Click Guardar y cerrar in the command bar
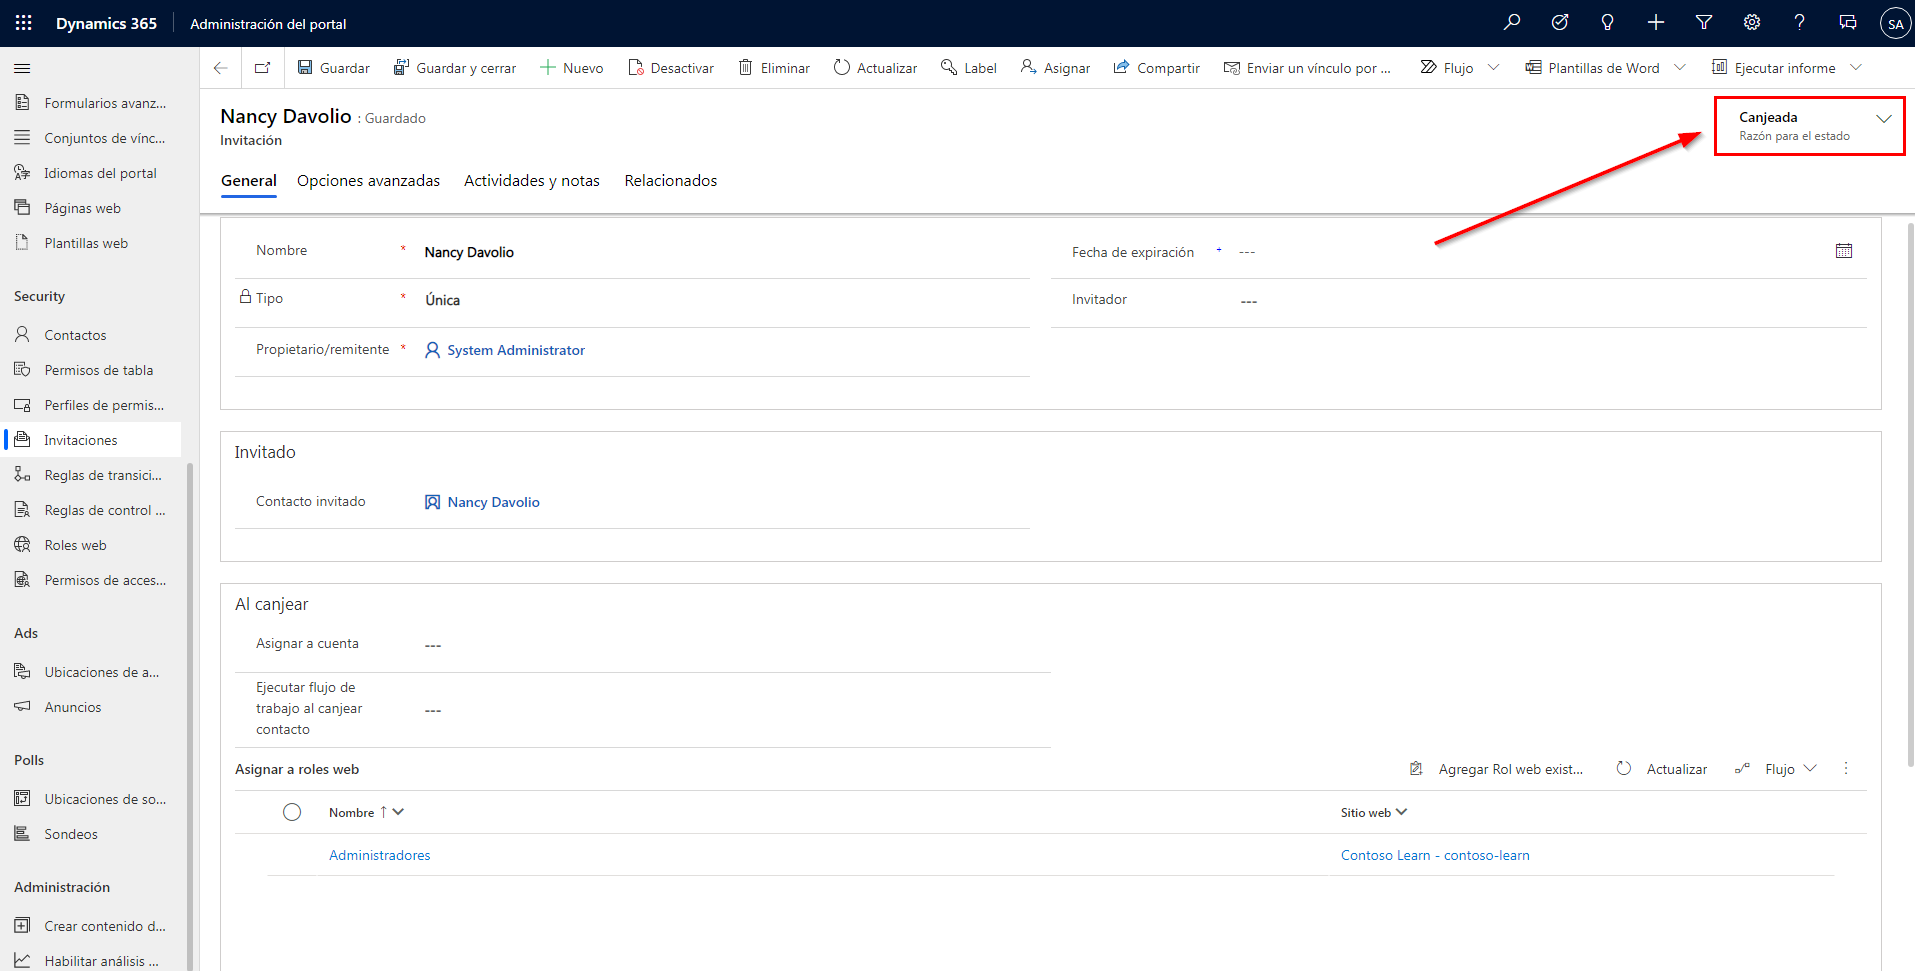 coord(455,68)
